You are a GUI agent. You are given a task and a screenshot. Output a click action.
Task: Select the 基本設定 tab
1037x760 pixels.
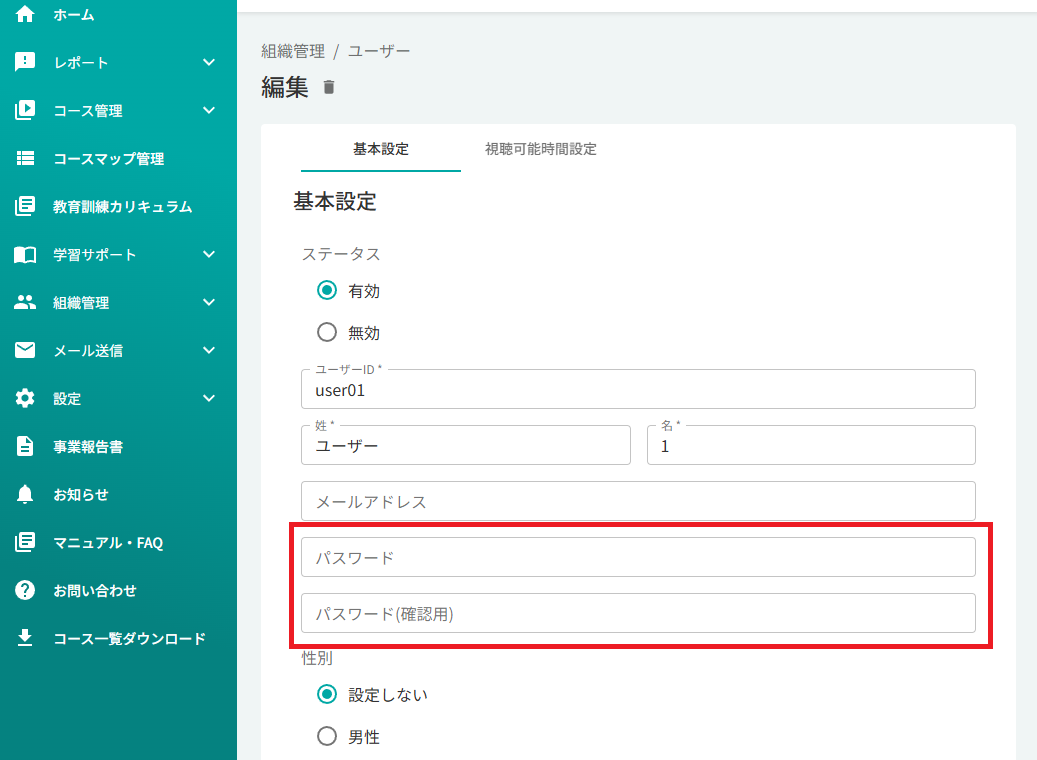point(381,149)
